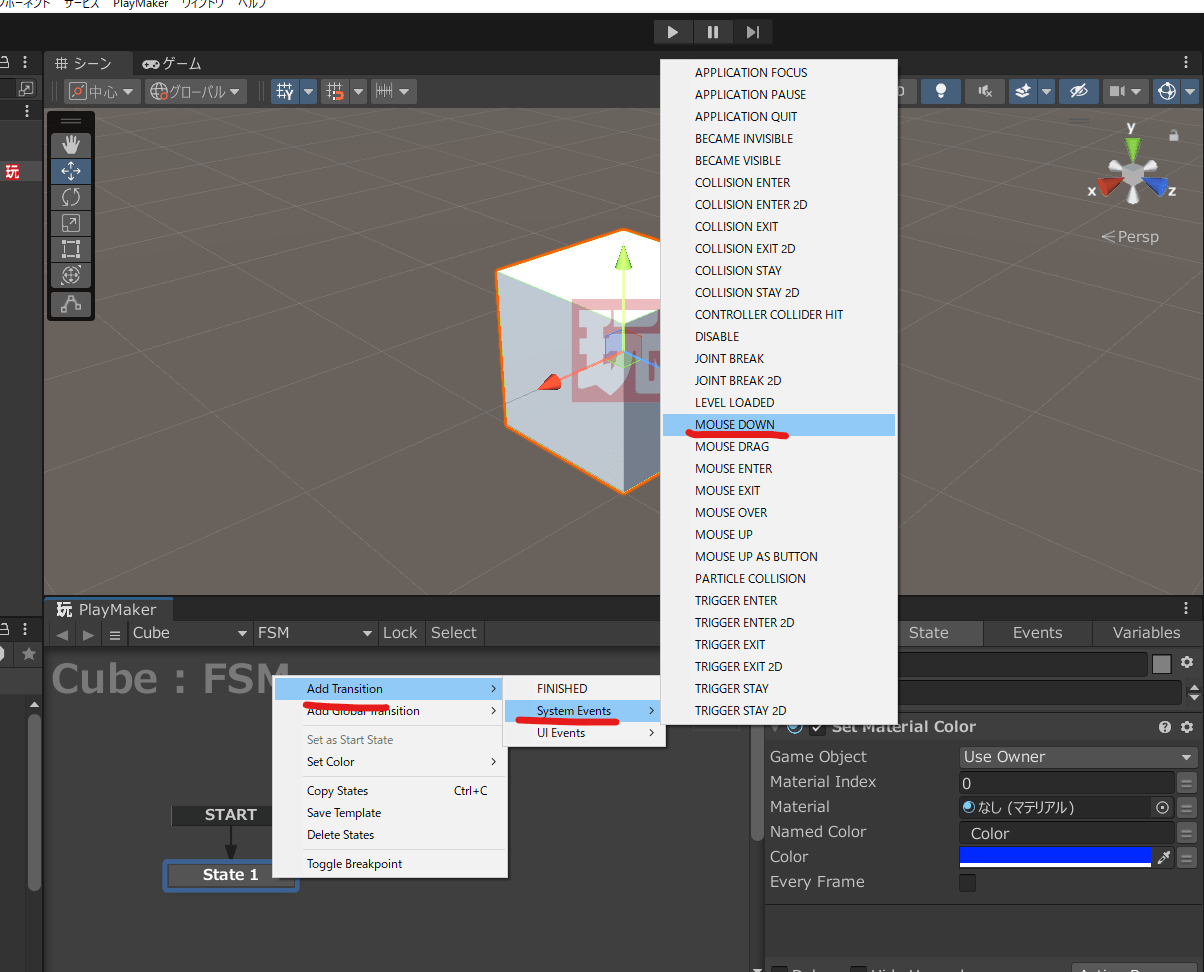Go forward in PlayMaker selection history
1204x972 pixels.
click(x=88, y=635)
